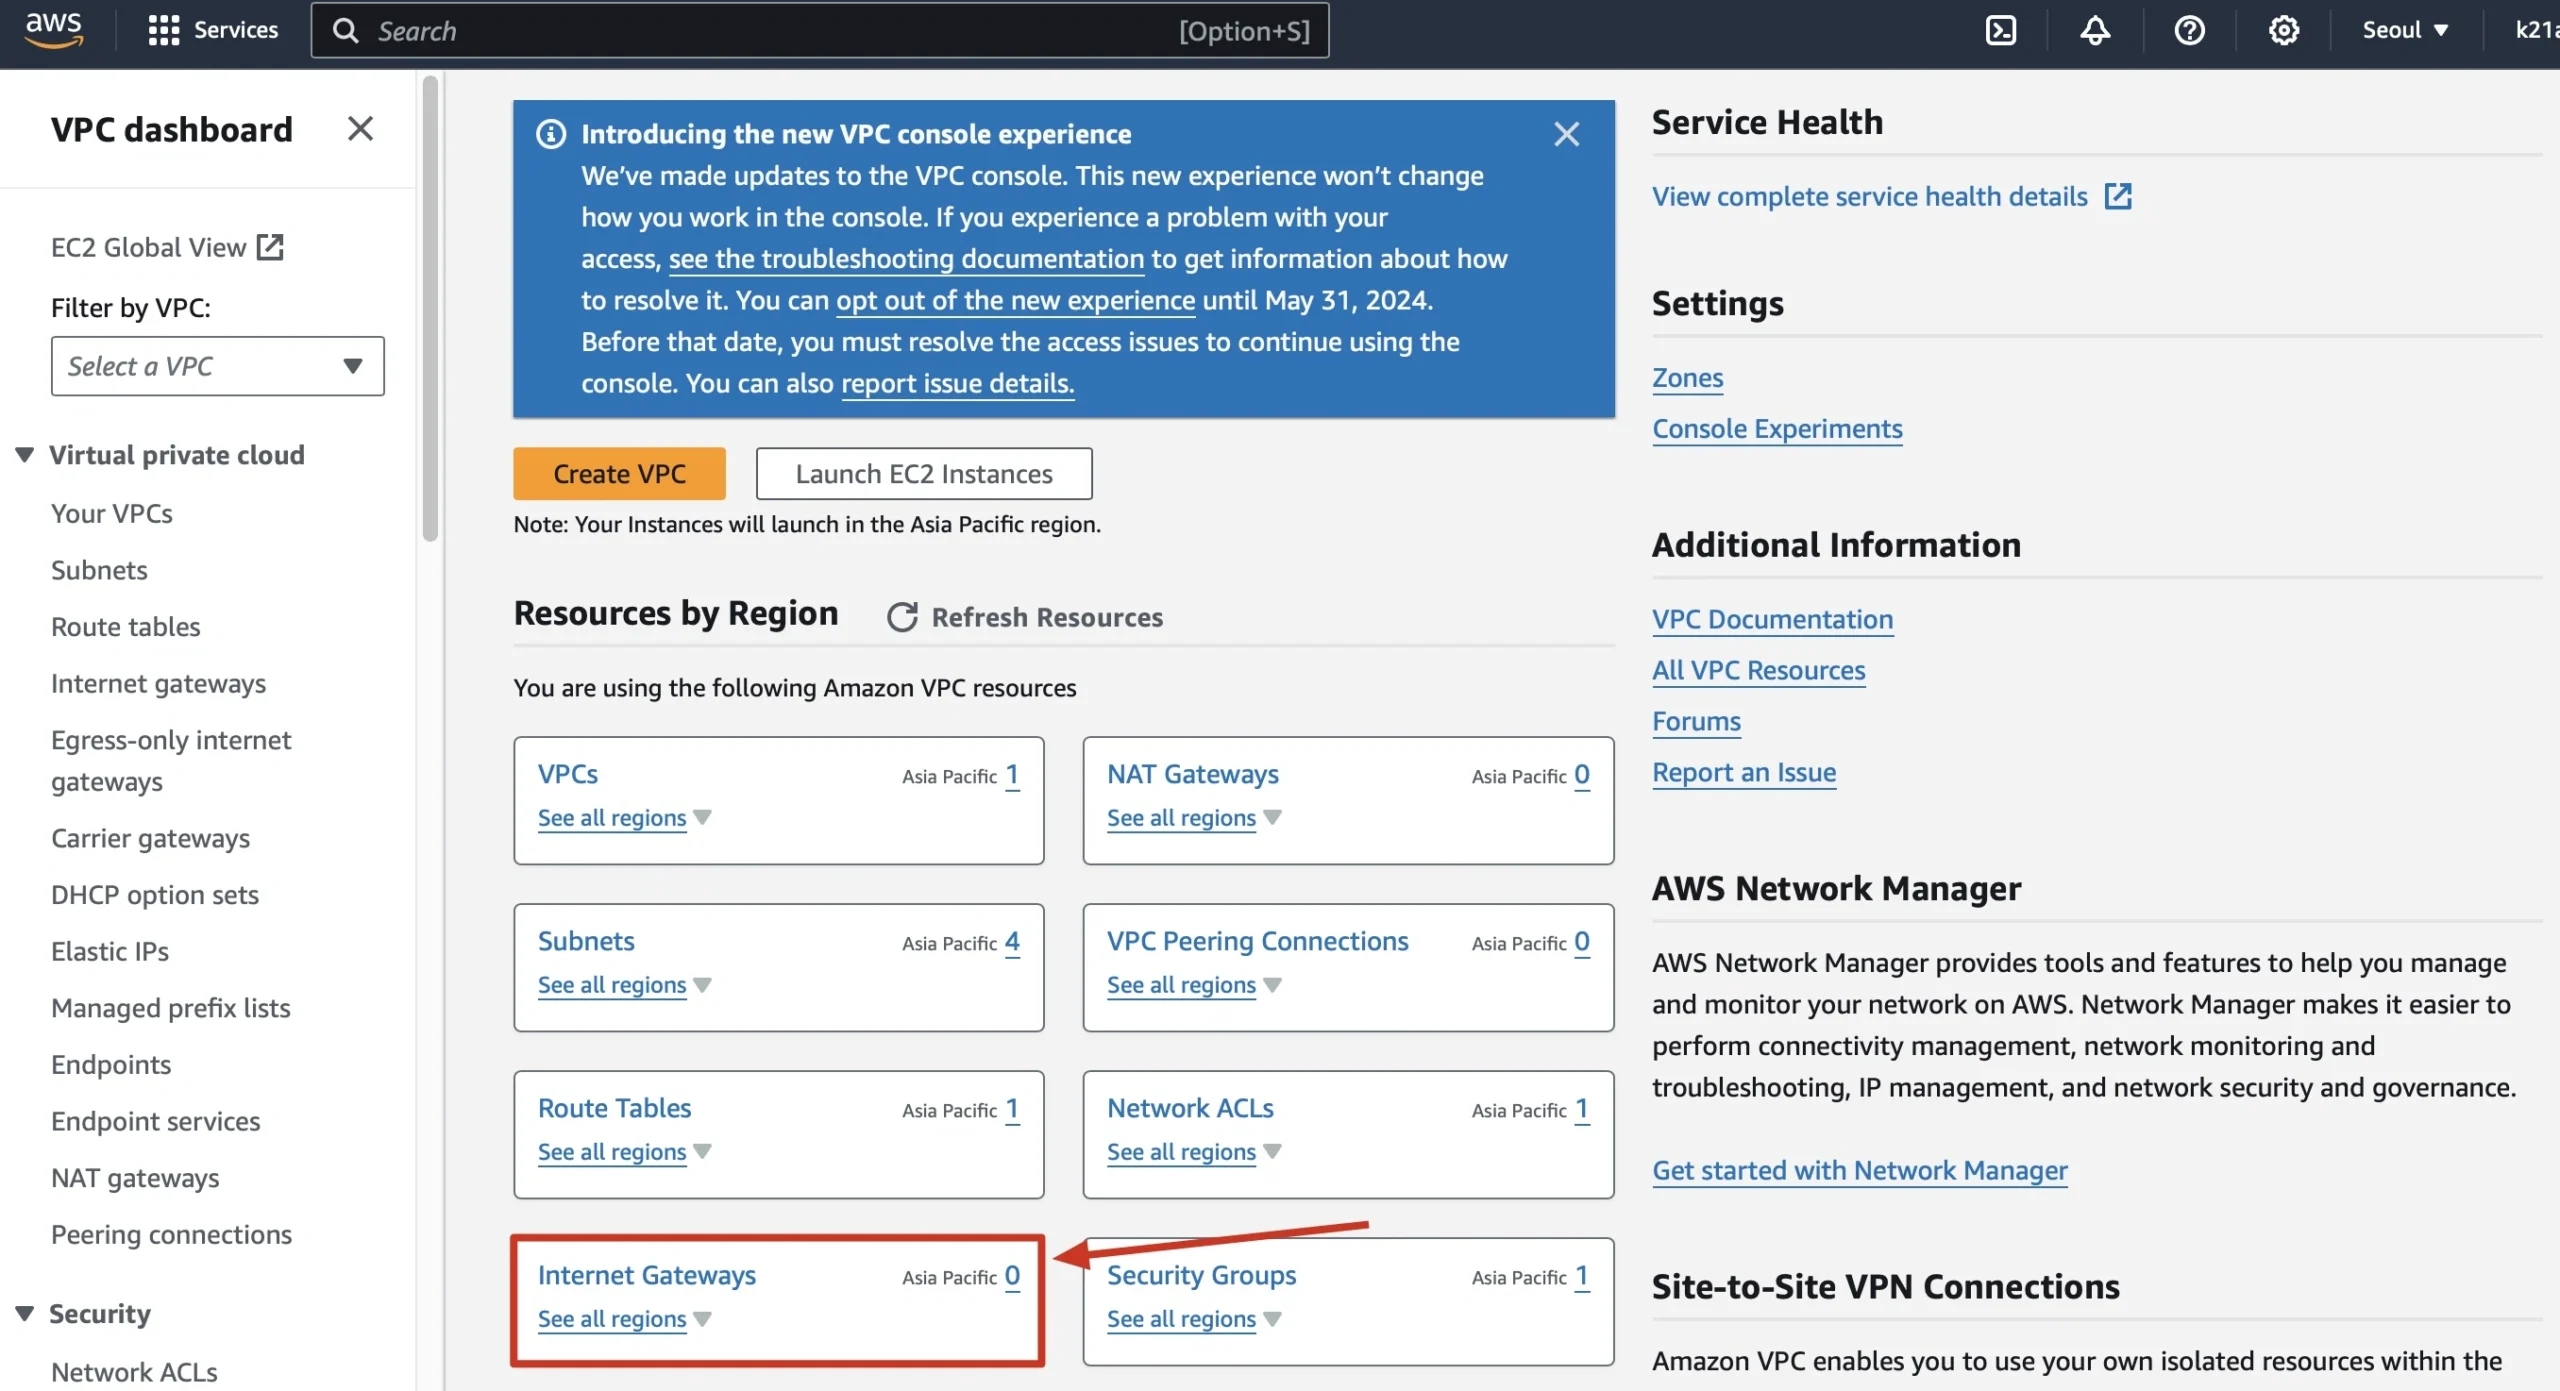The image size is (2560, 1391).
Task: Open the settings gear icon
Action: point(2283,30)
